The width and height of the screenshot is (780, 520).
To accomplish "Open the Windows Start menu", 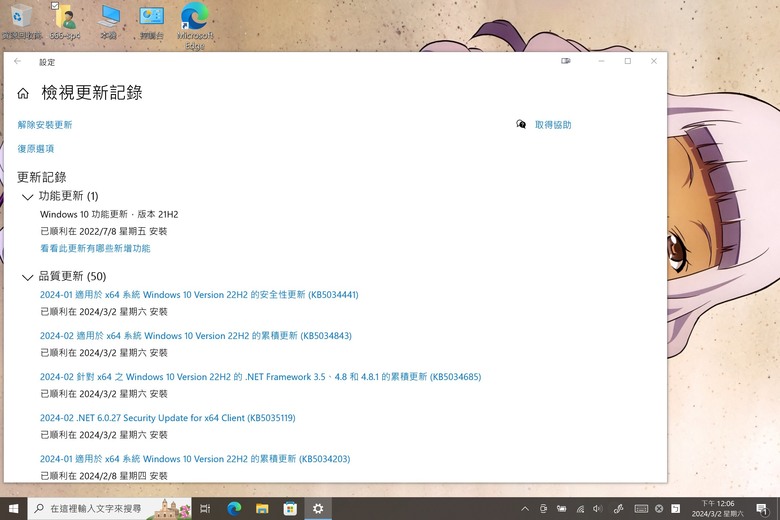I will (13, 509).
